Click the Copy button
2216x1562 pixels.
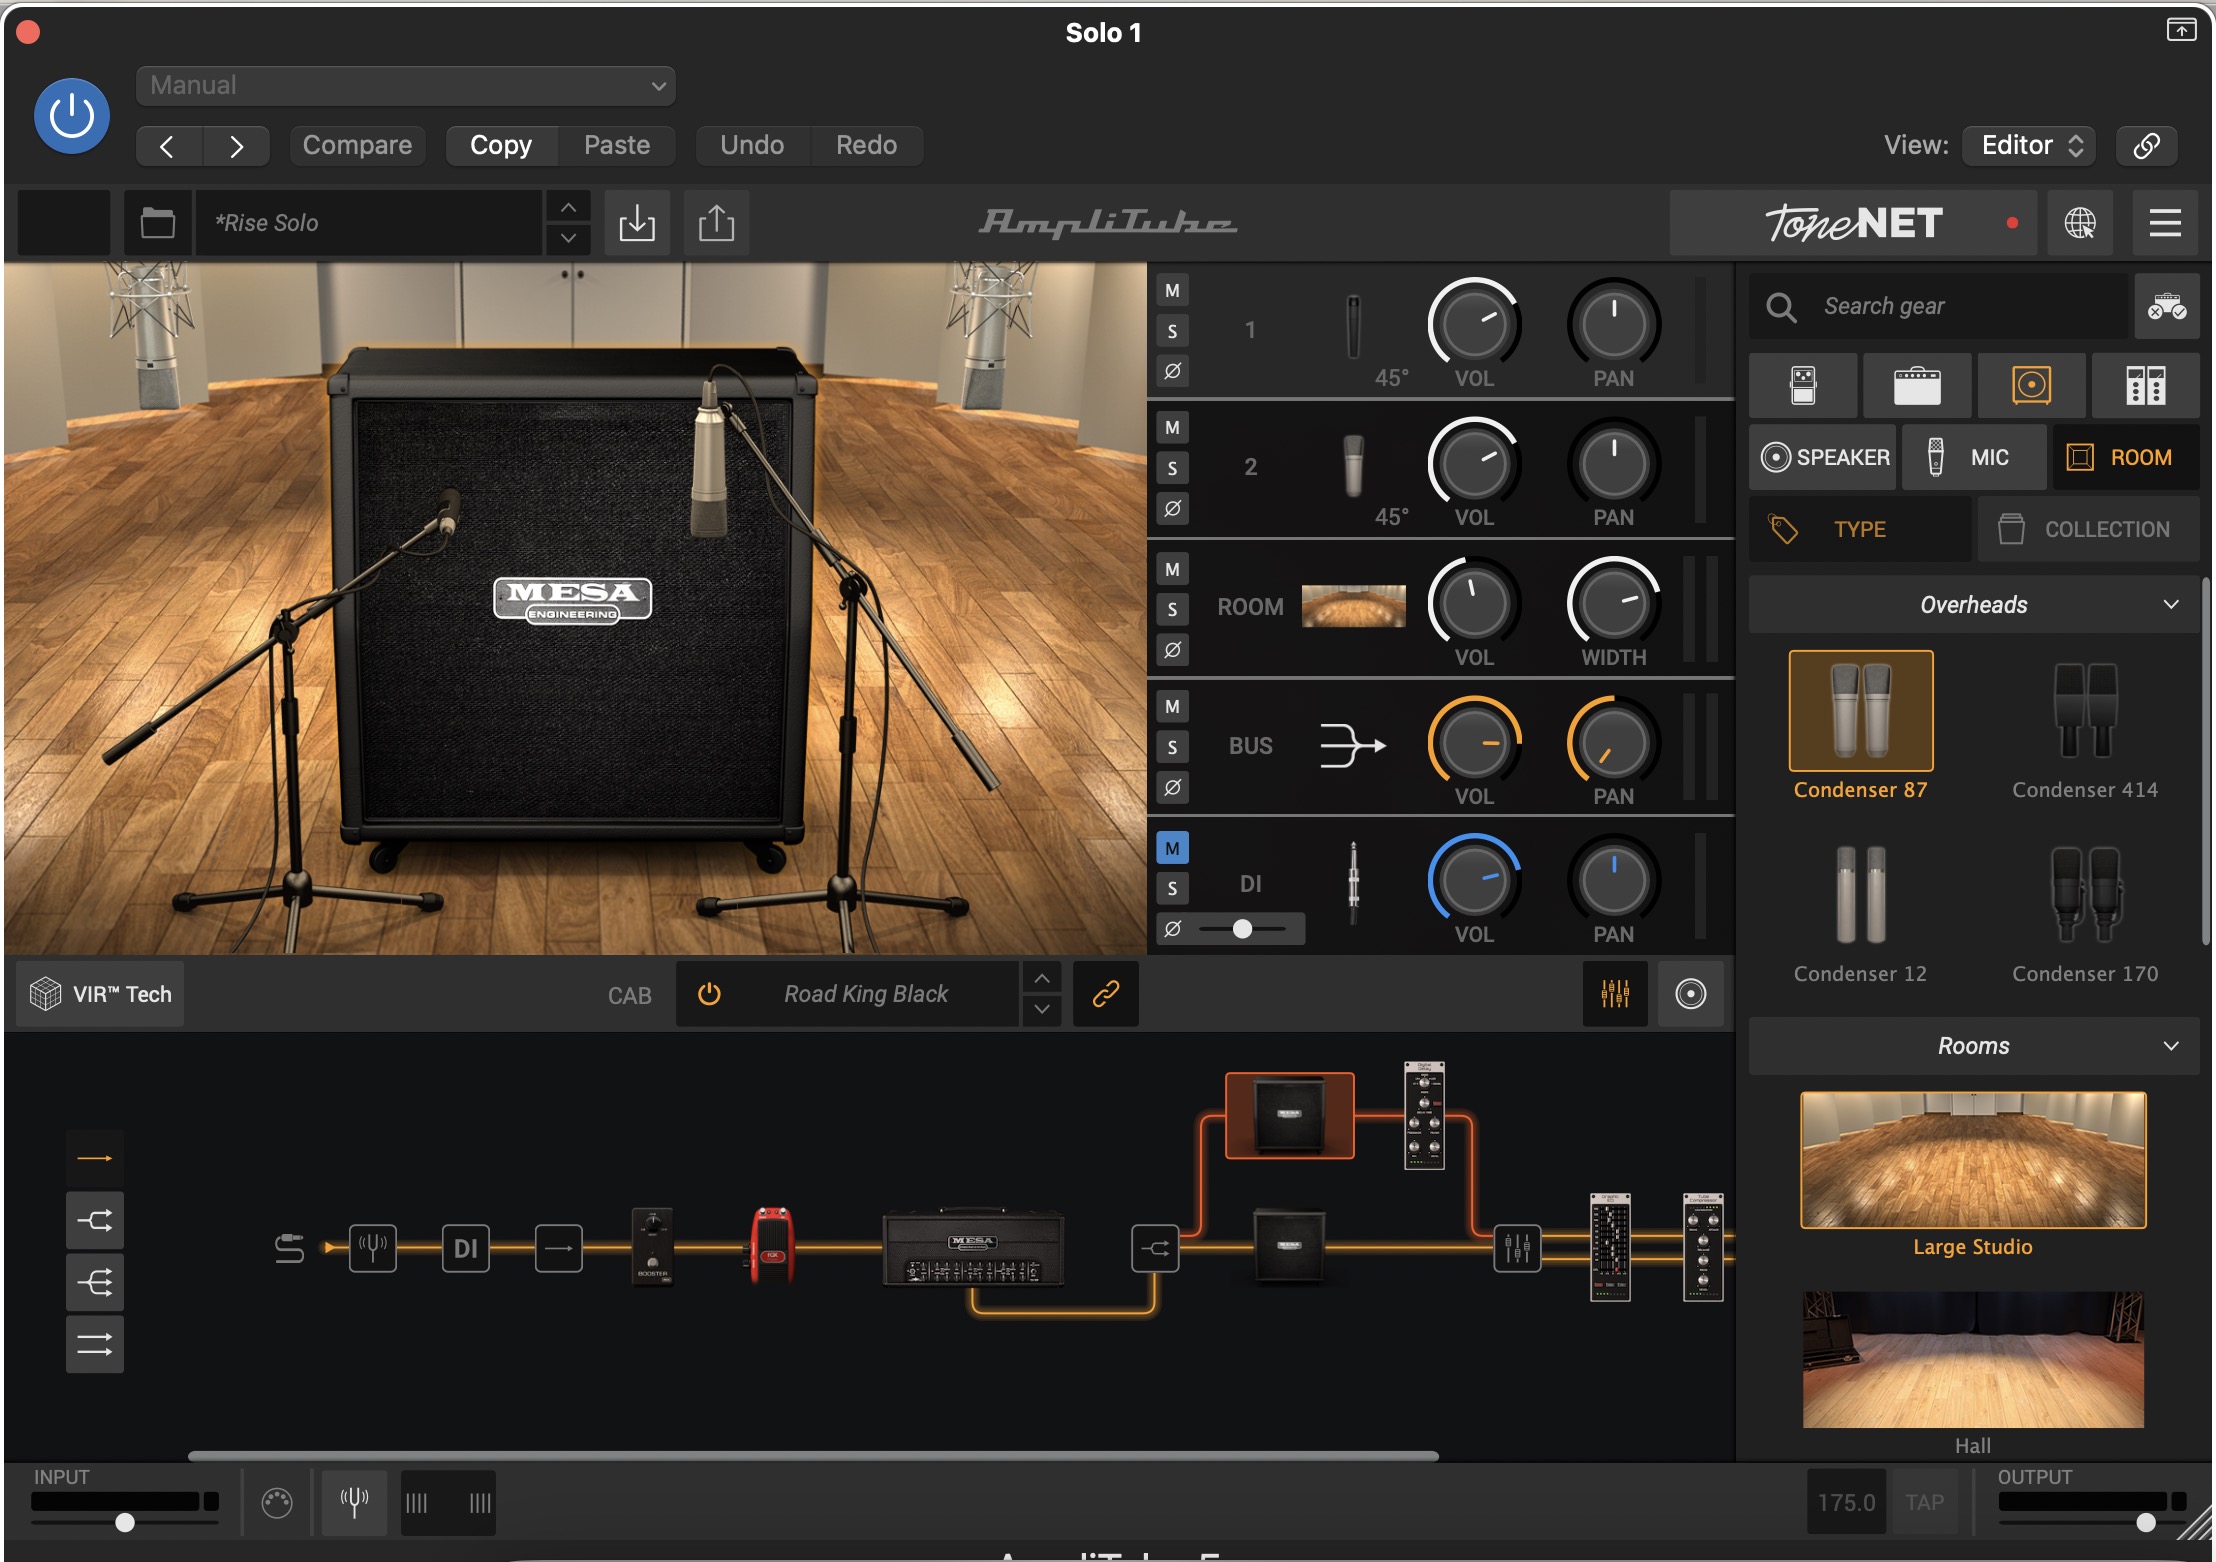coord(501,146)
